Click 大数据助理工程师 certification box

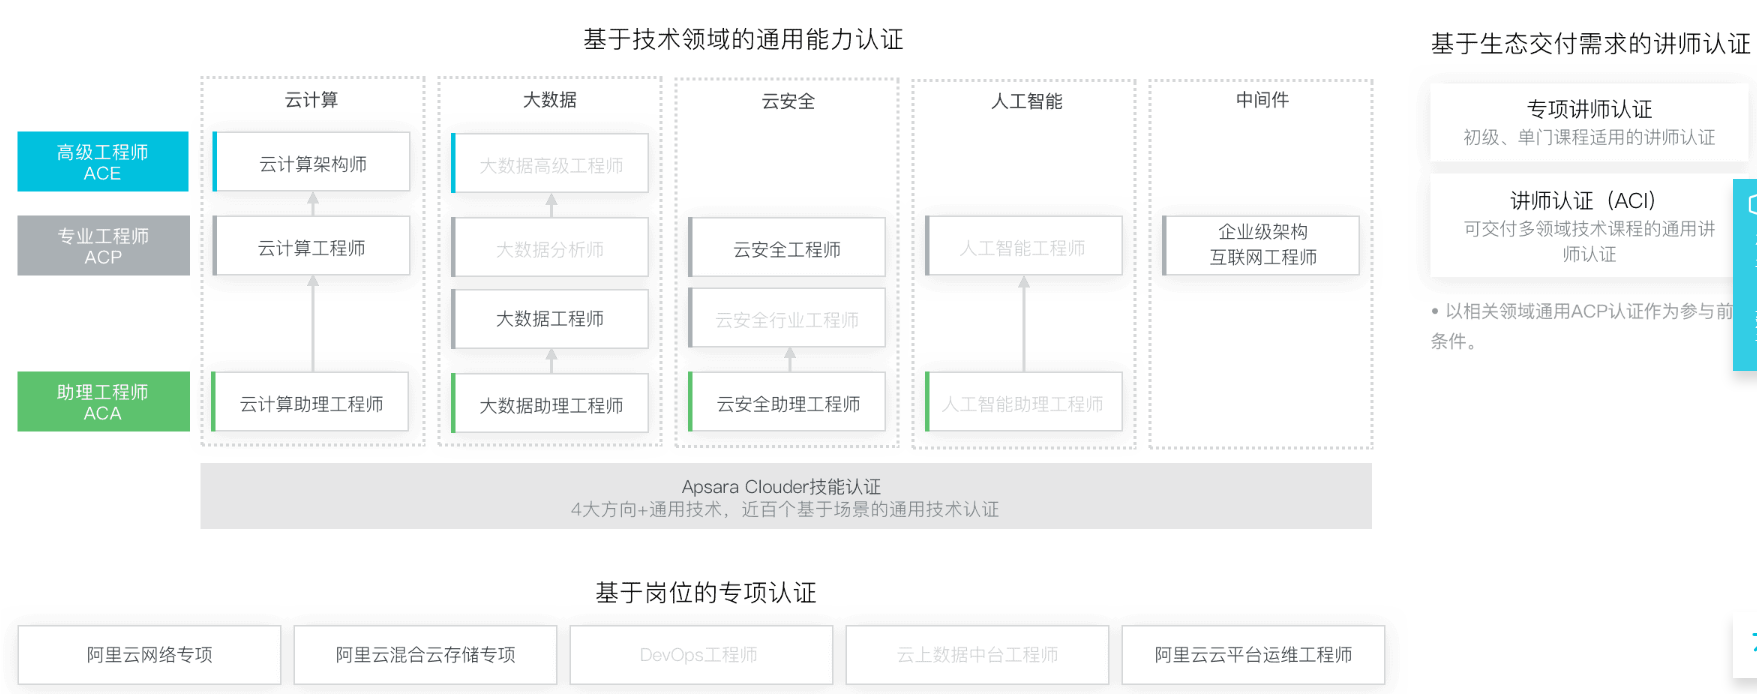pyautogui.click(x=550, y=404)
